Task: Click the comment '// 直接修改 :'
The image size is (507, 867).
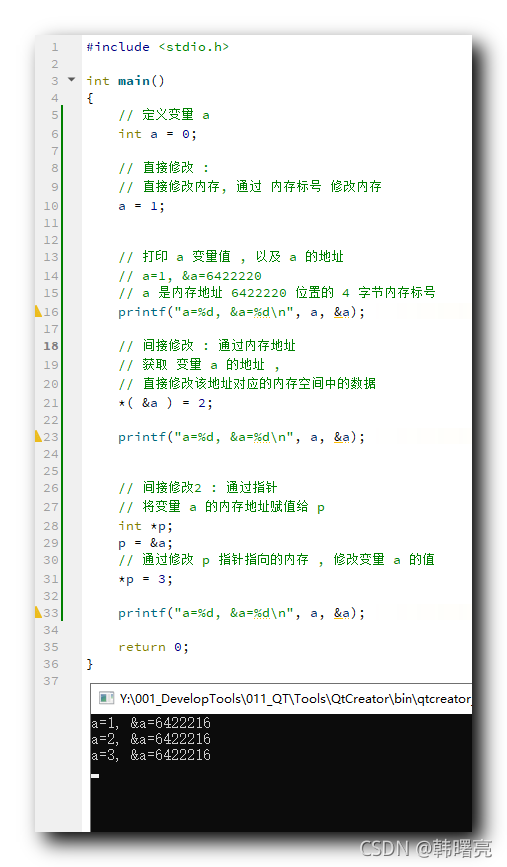Action: click(164, 168)
